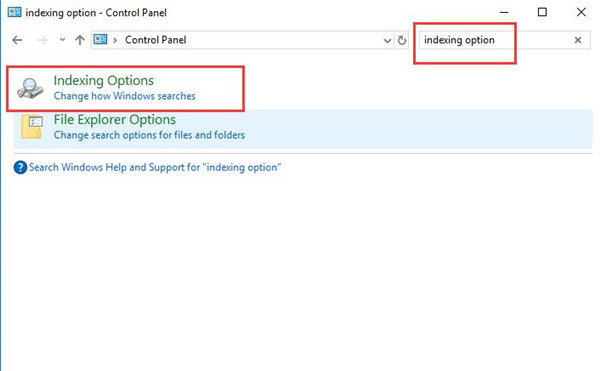Open the address bar history dropdown

point(387,40)
